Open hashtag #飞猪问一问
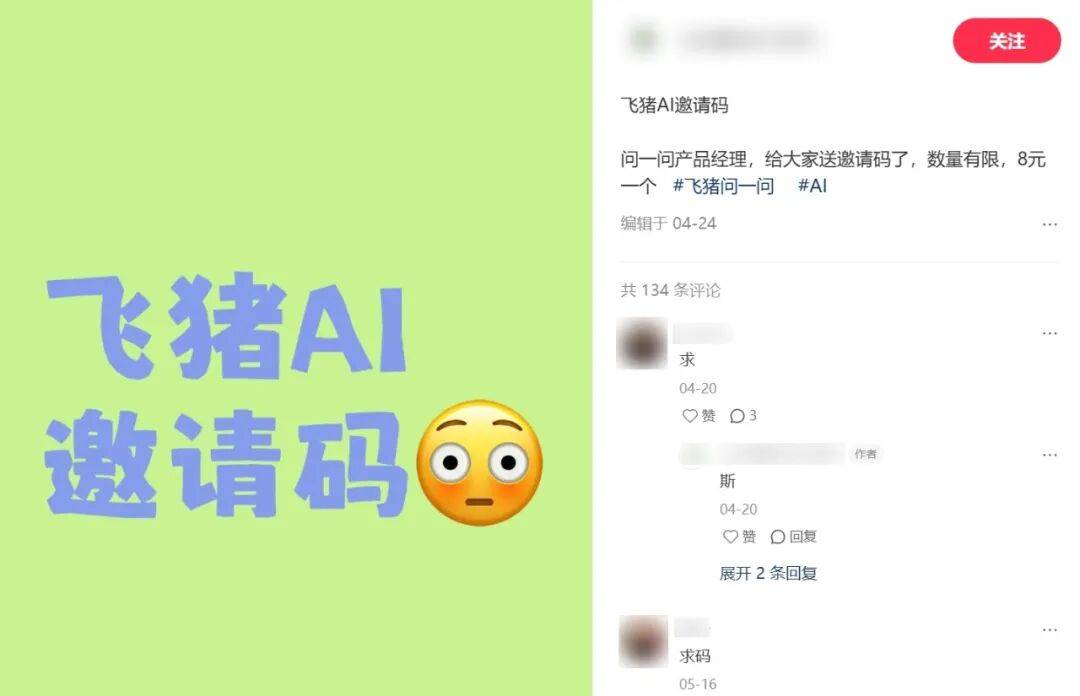1080x696 pixels. tap(723, 185)
